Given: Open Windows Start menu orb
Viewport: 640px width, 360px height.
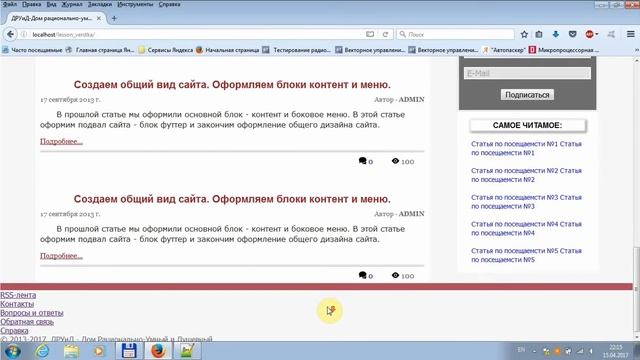Looking at the screenshot, I should click(x=13, y=351).
